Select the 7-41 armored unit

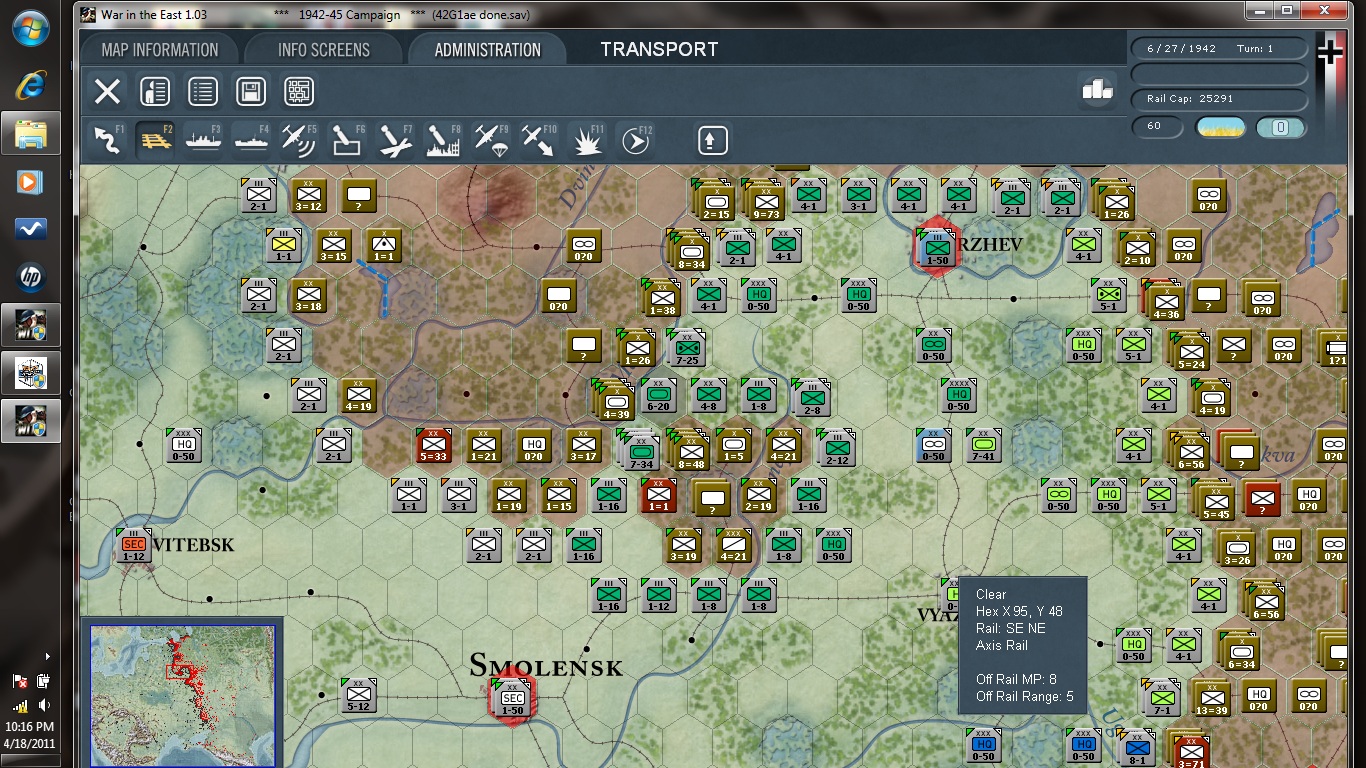984,444
